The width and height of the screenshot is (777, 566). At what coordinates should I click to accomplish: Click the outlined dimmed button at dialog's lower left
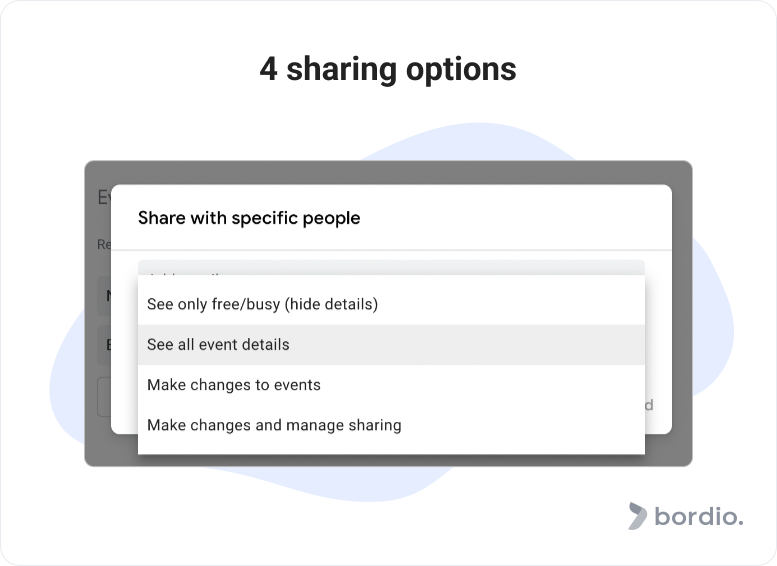click(x=104, y=397)
